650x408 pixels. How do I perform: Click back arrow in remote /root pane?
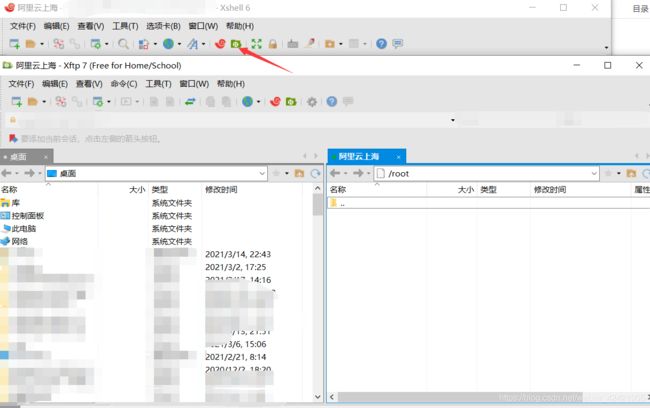pos(335,173)
